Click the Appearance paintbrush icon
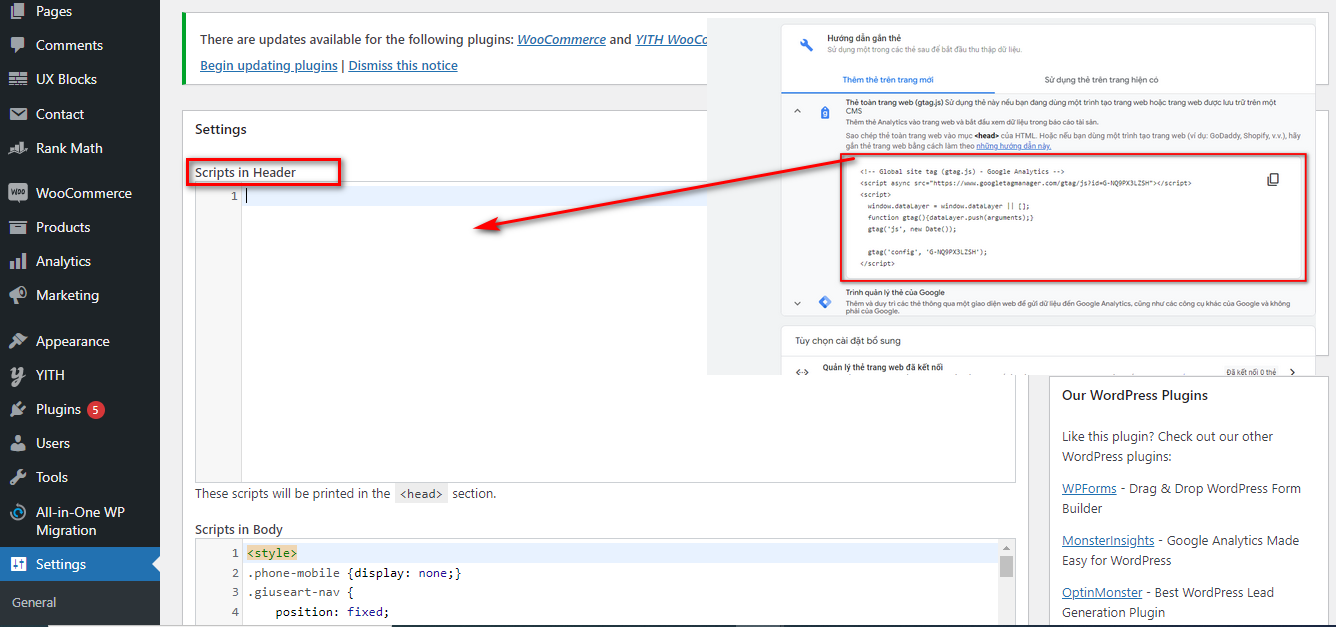Screen dimensions: 1336x627 (x=18, y=341)
